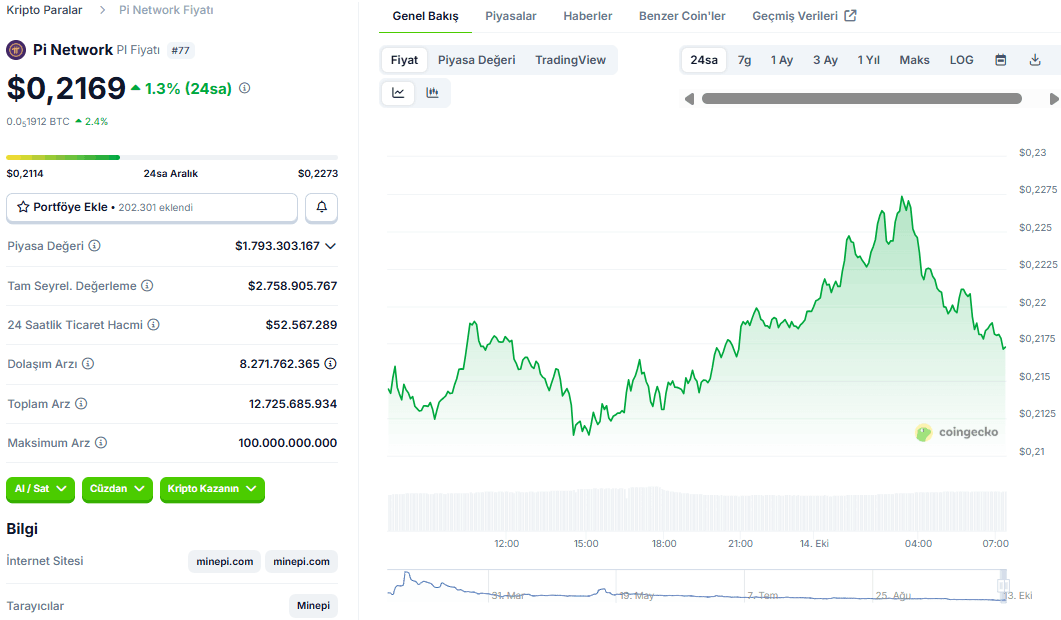This screenshot has width=1061, height=620.
Task: Open the Cüzdan dropdown
Action: tap(117, 489)
